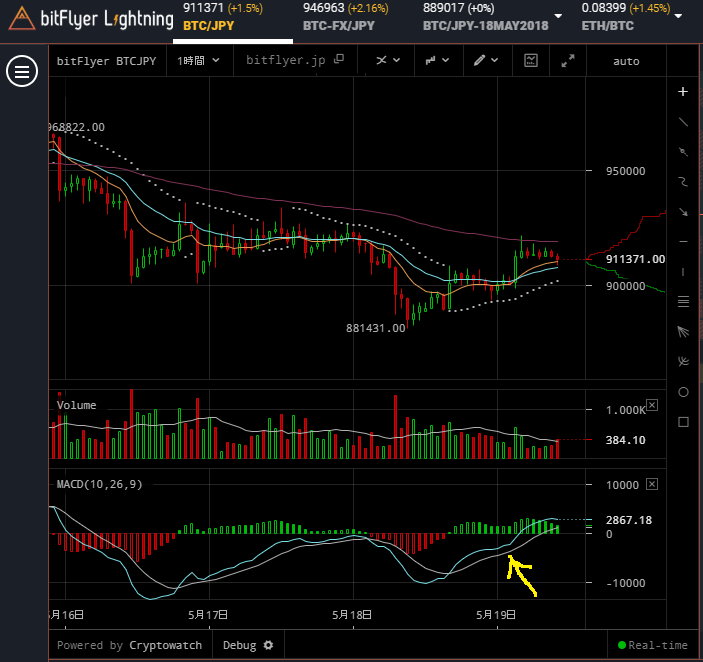
Task: Toggle the auto scale setting
Action: pyautogui.click(x=626, y=61)
